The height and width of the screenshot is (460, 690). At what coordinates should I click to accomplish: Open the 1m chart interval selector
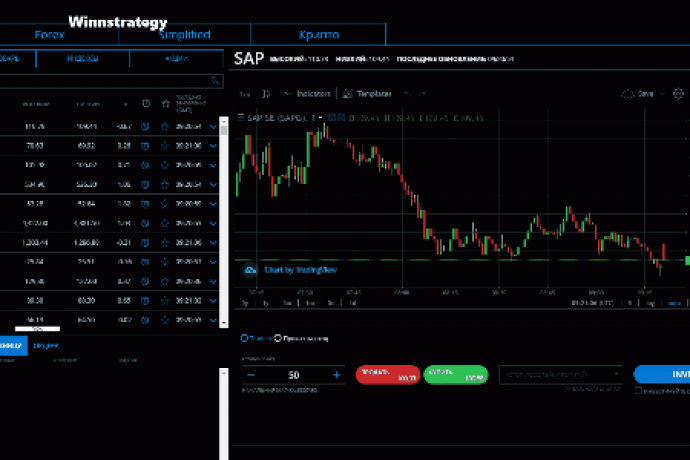[245, 94]
